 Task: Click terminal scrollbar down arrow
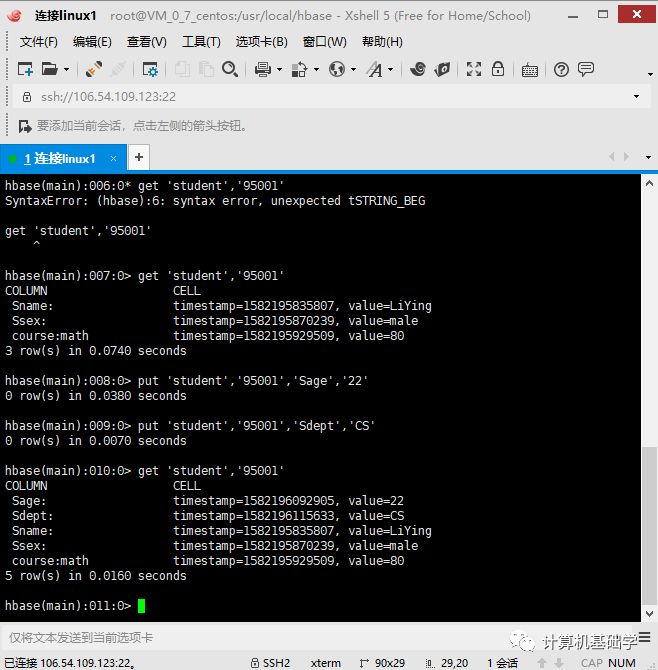pos(649,614)
